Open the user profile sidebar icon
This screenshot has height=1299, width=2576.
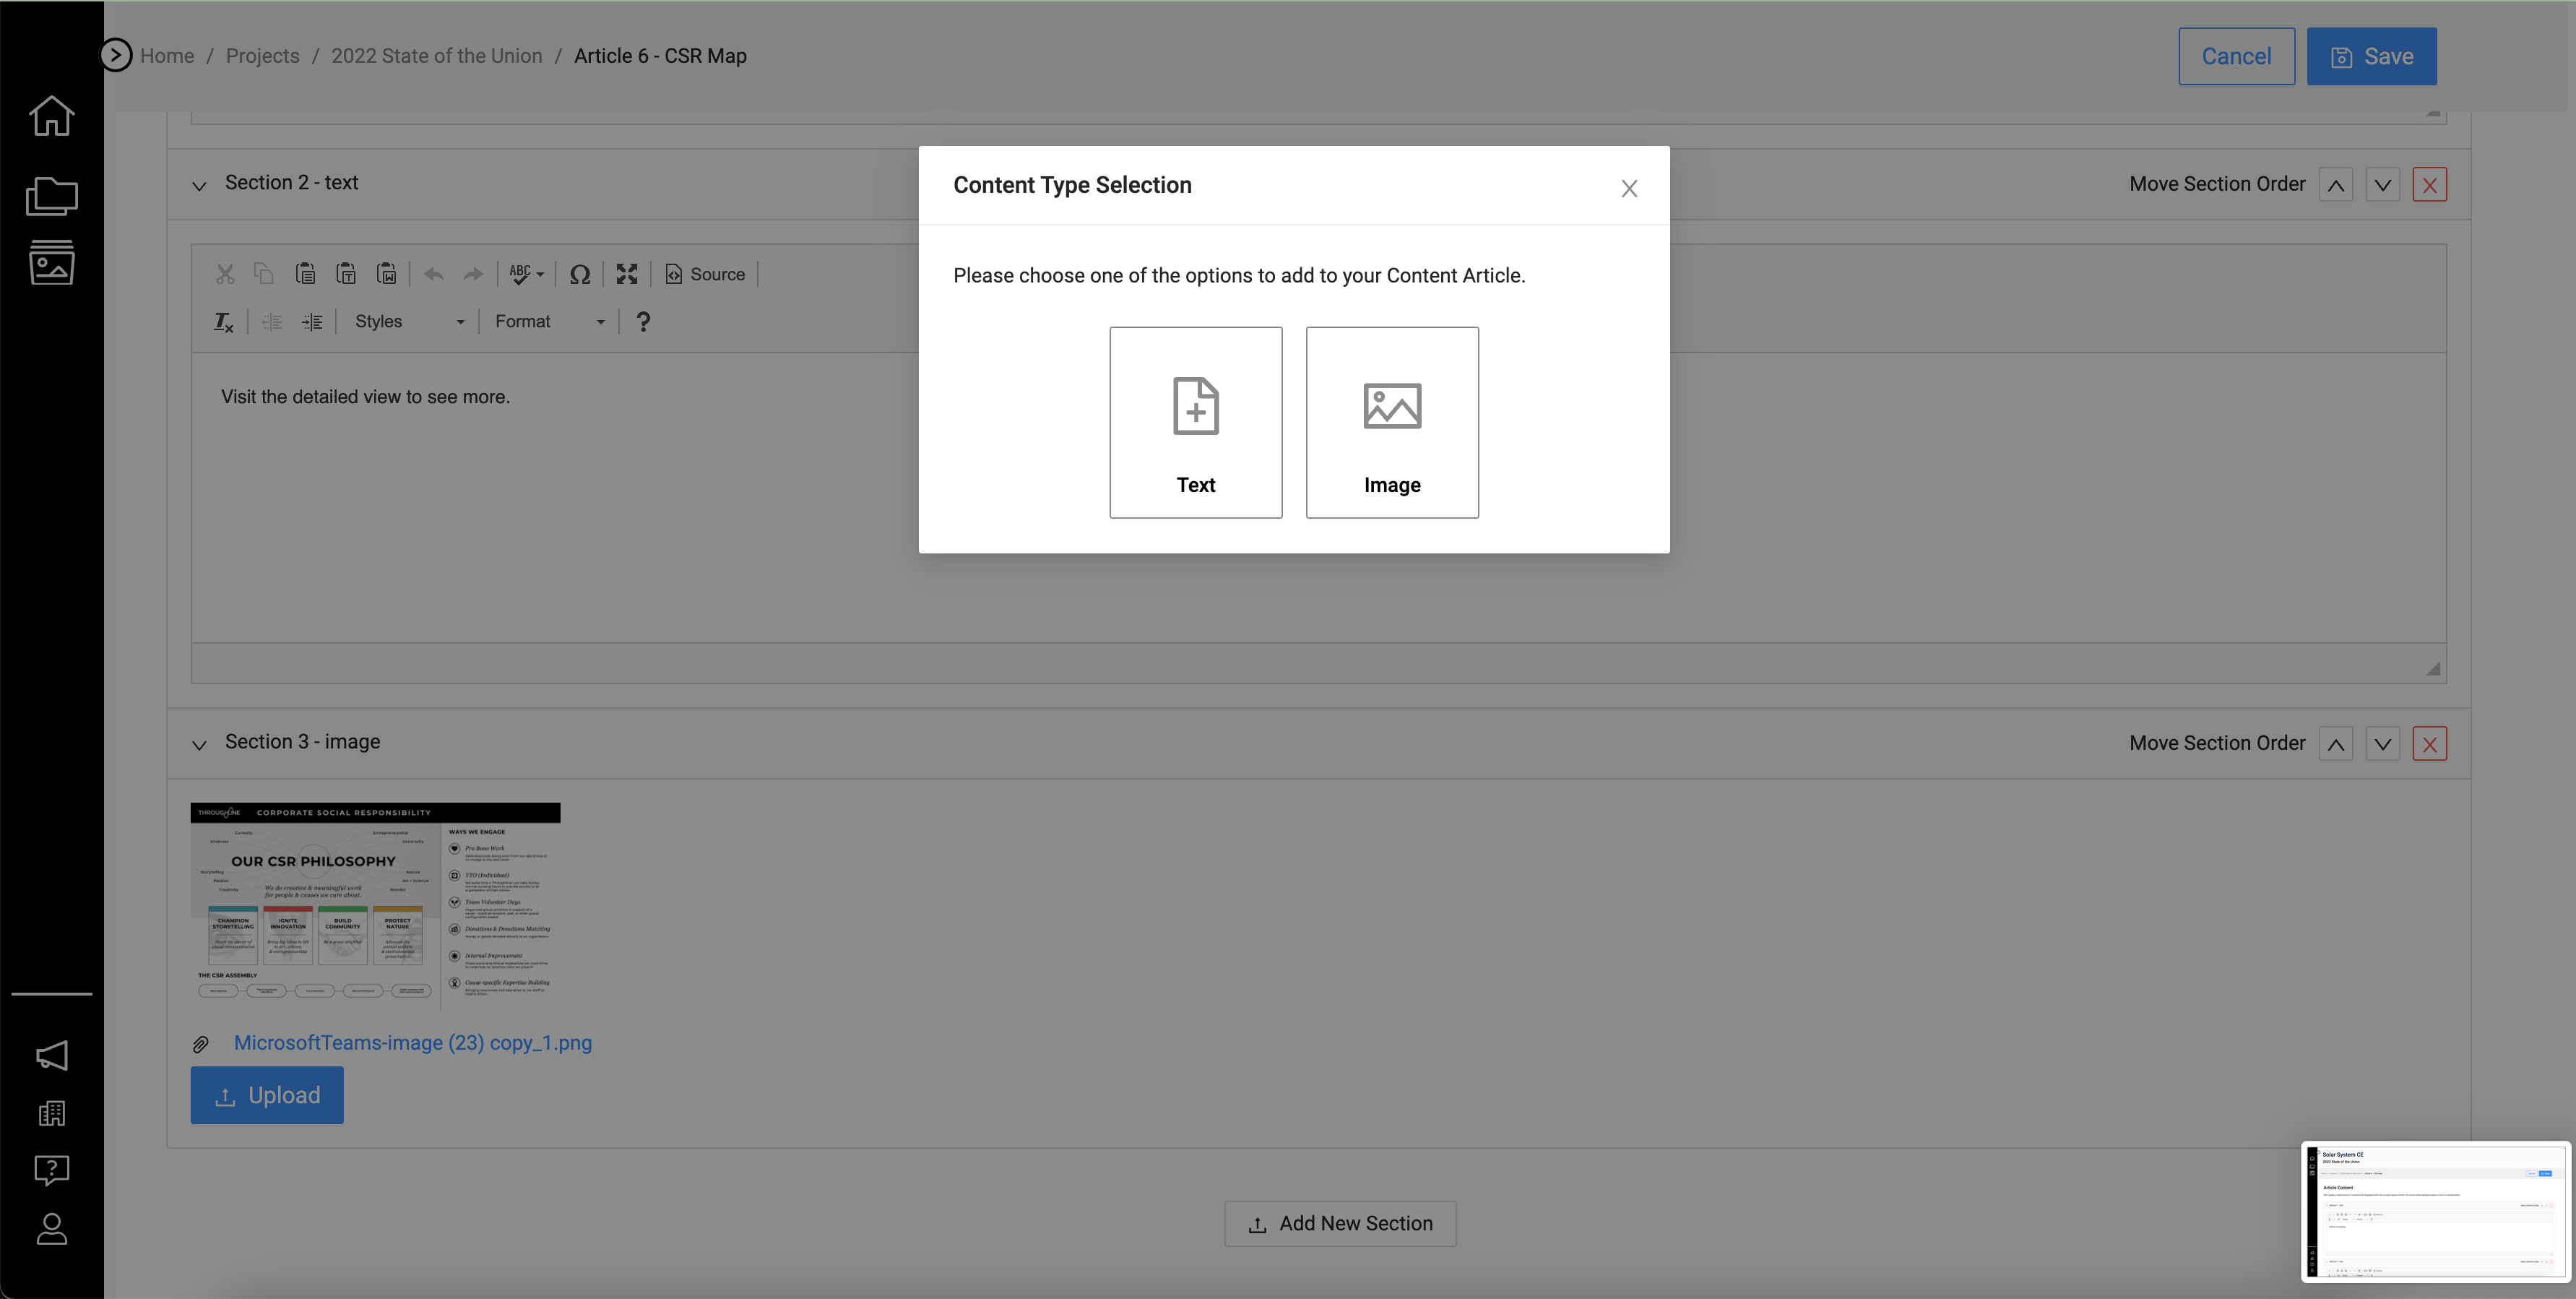(x=51, y=1229)
